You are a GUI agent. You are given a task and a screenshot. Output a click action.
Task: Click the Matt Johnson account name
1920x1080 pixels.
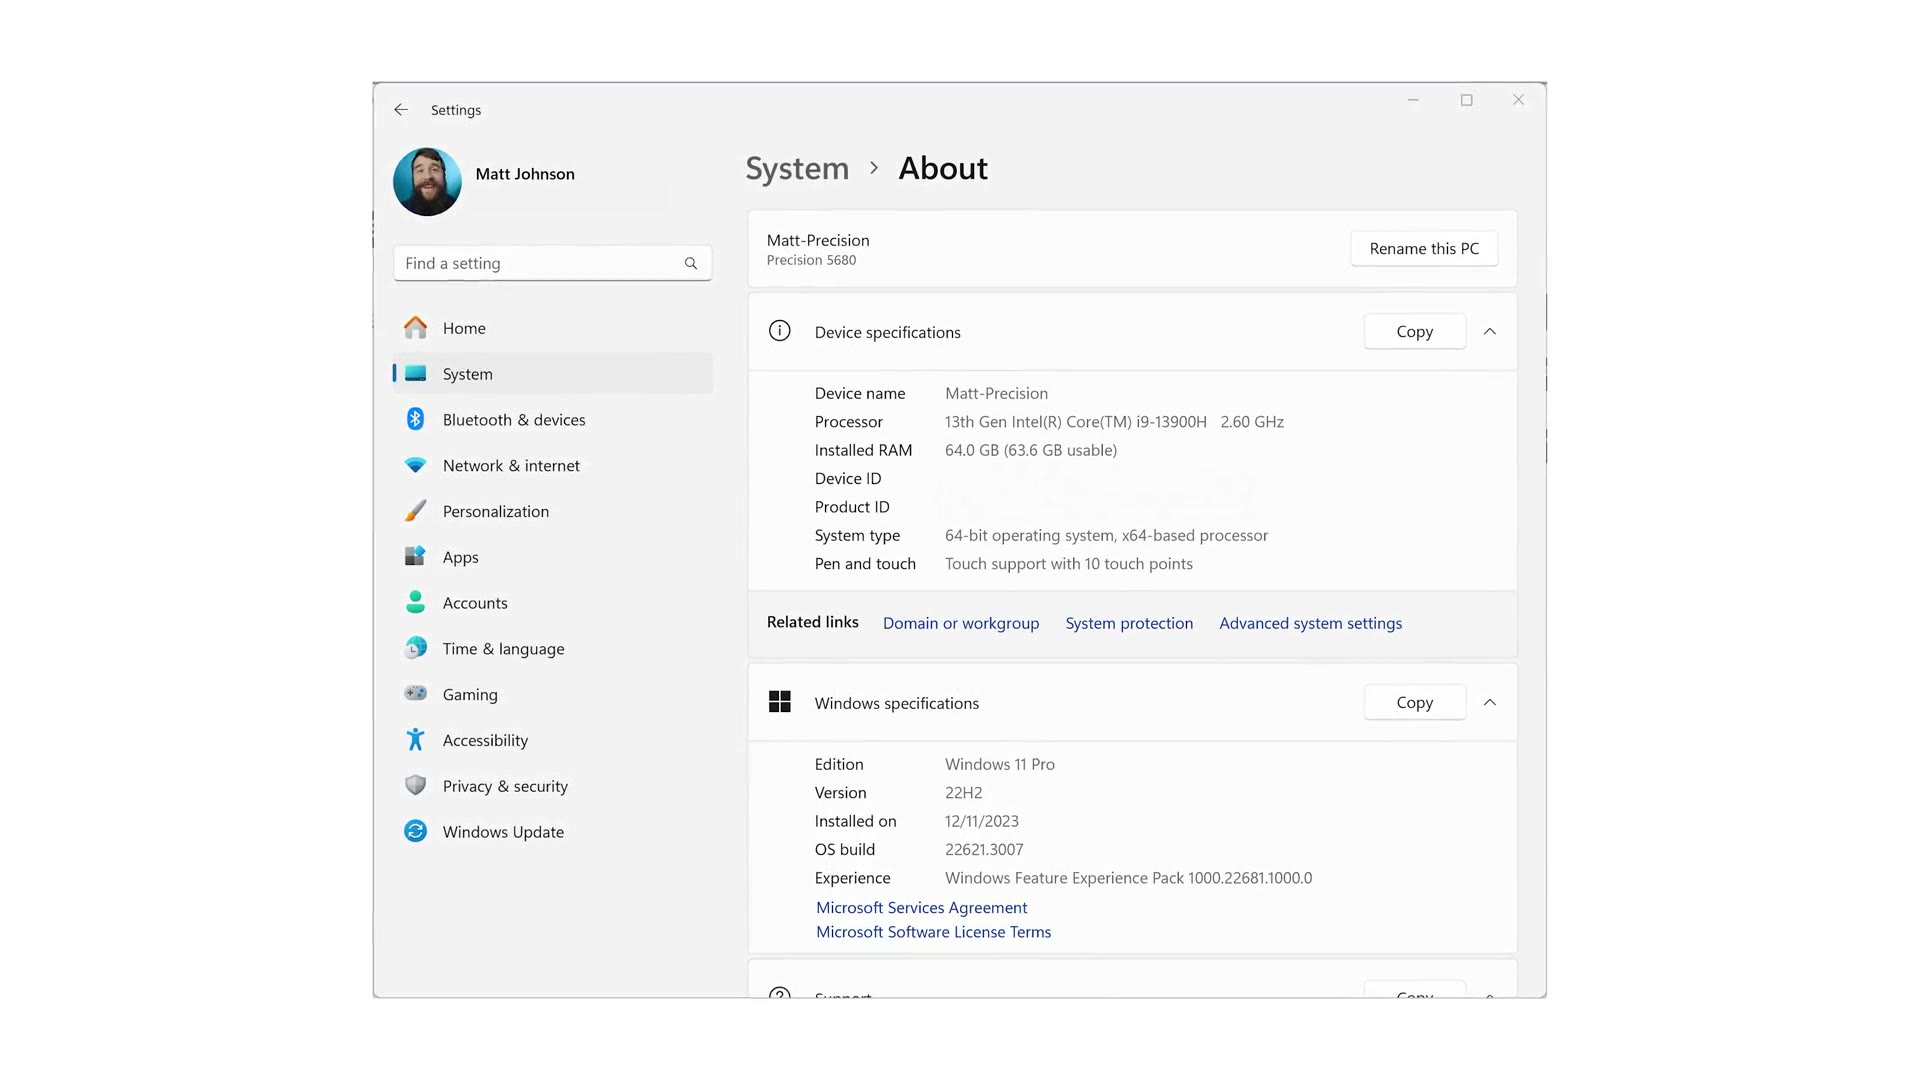click(525, 174)
